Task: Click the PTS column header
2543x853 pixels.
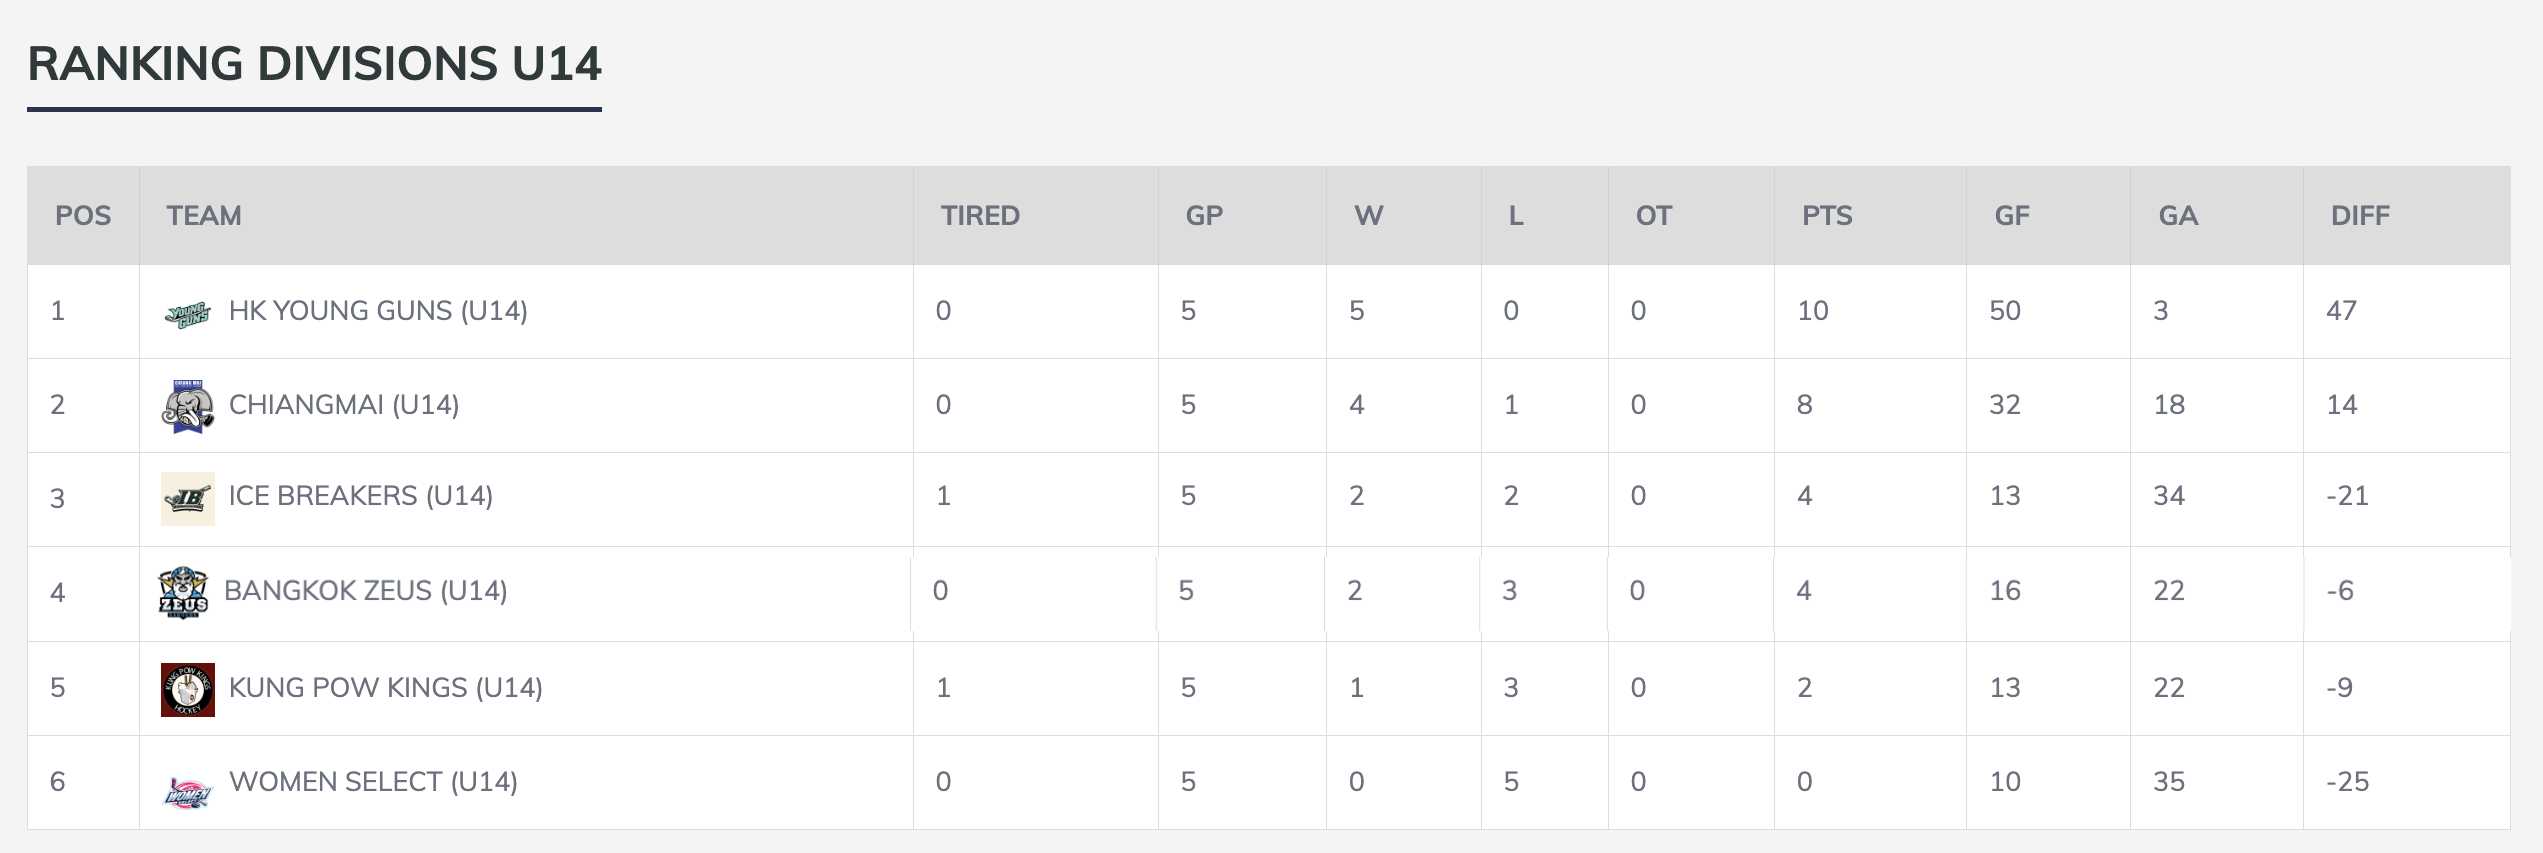Action: [1827, 216]
